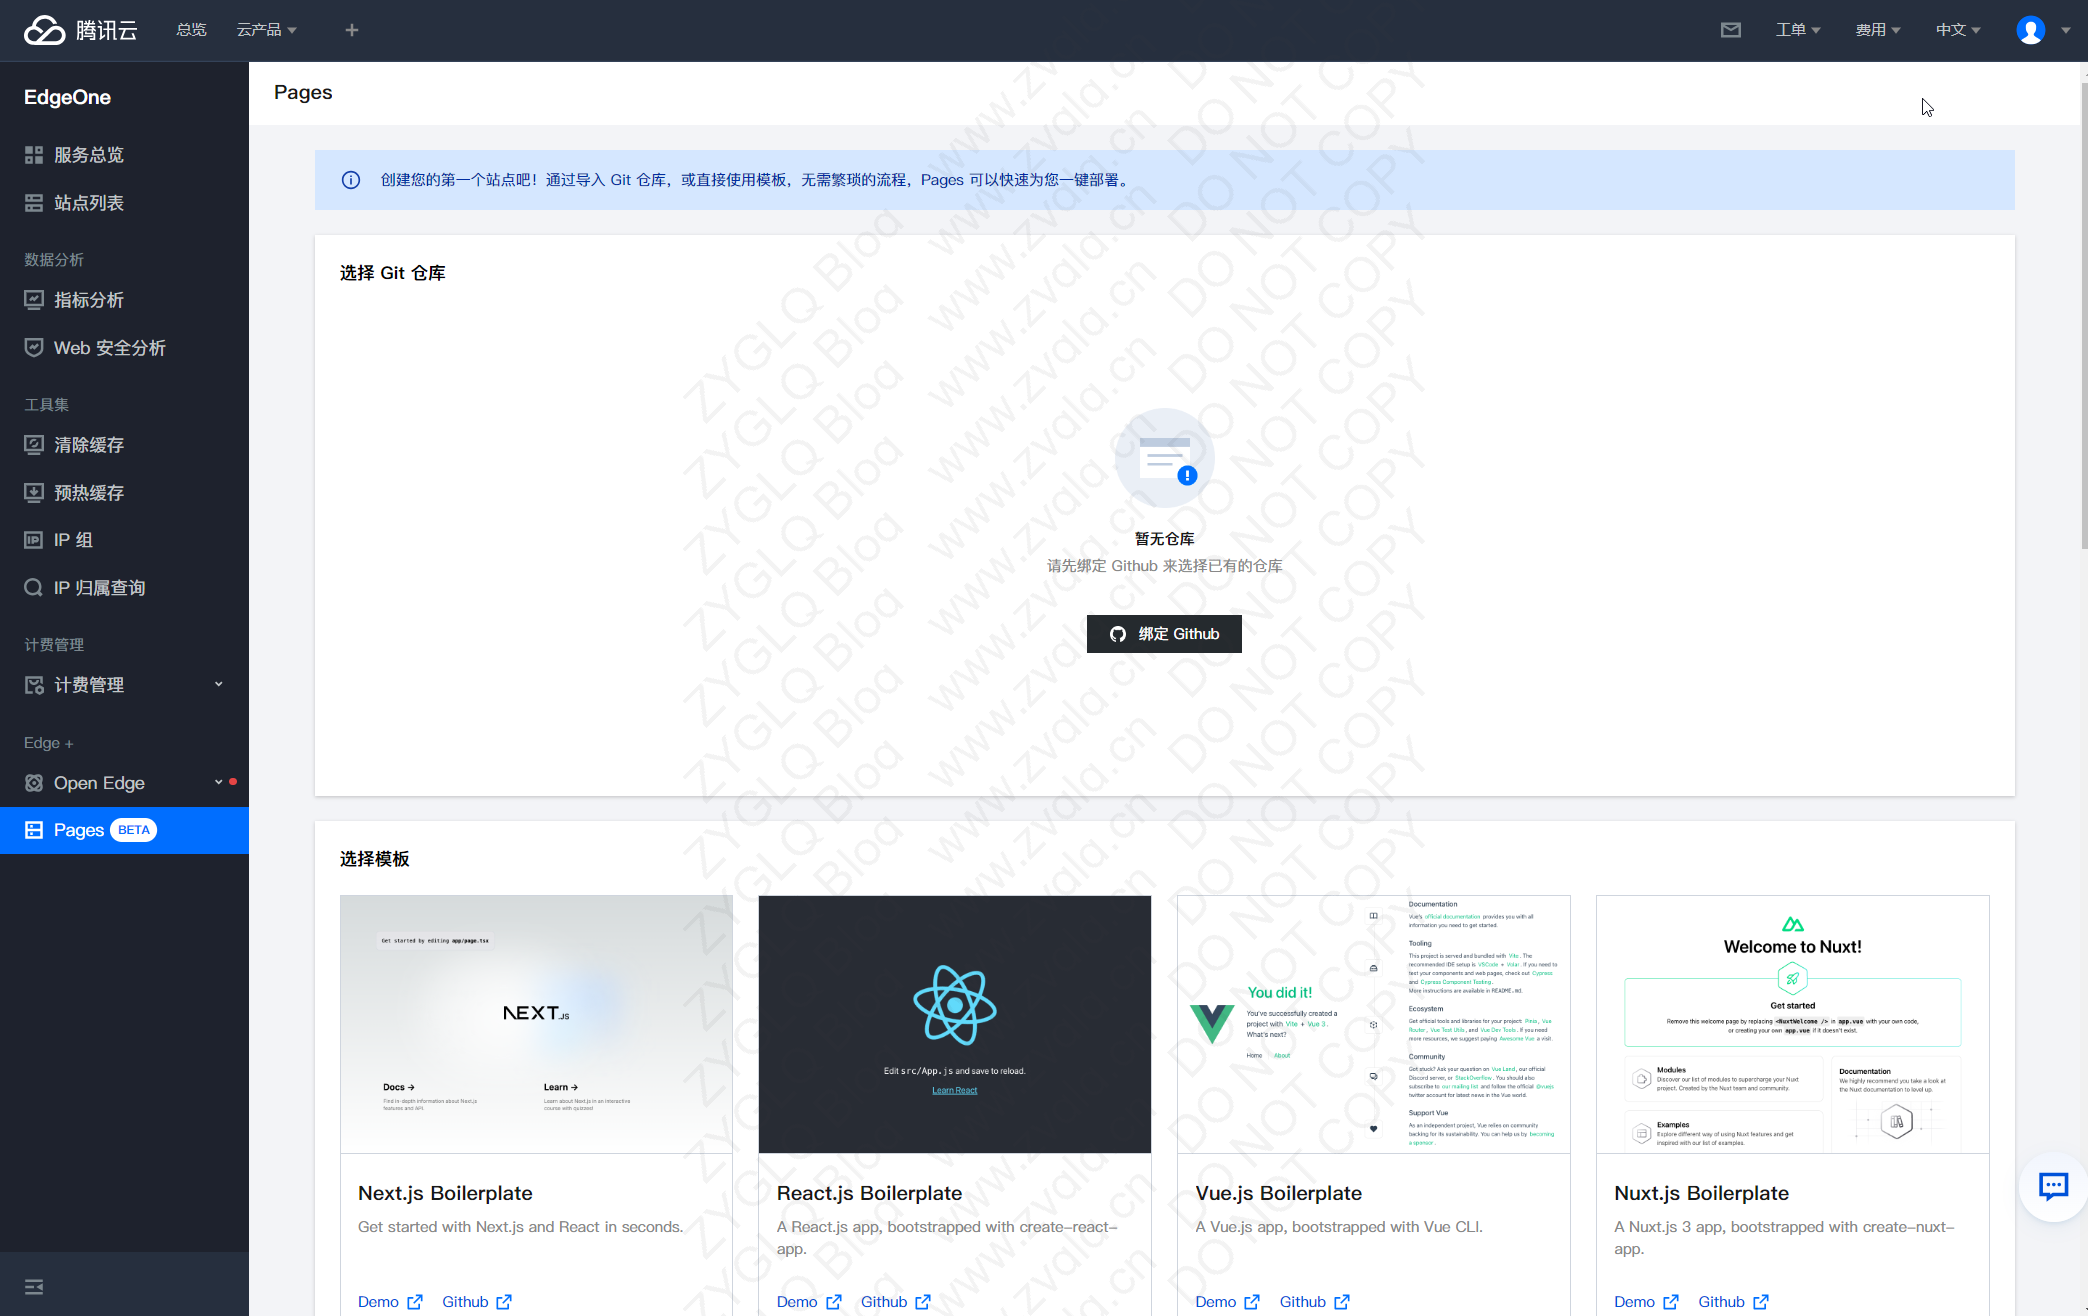Click the Vue.js Demo external link icon
This screenshot has height=1316, width=2088.
point(1252,1302)
